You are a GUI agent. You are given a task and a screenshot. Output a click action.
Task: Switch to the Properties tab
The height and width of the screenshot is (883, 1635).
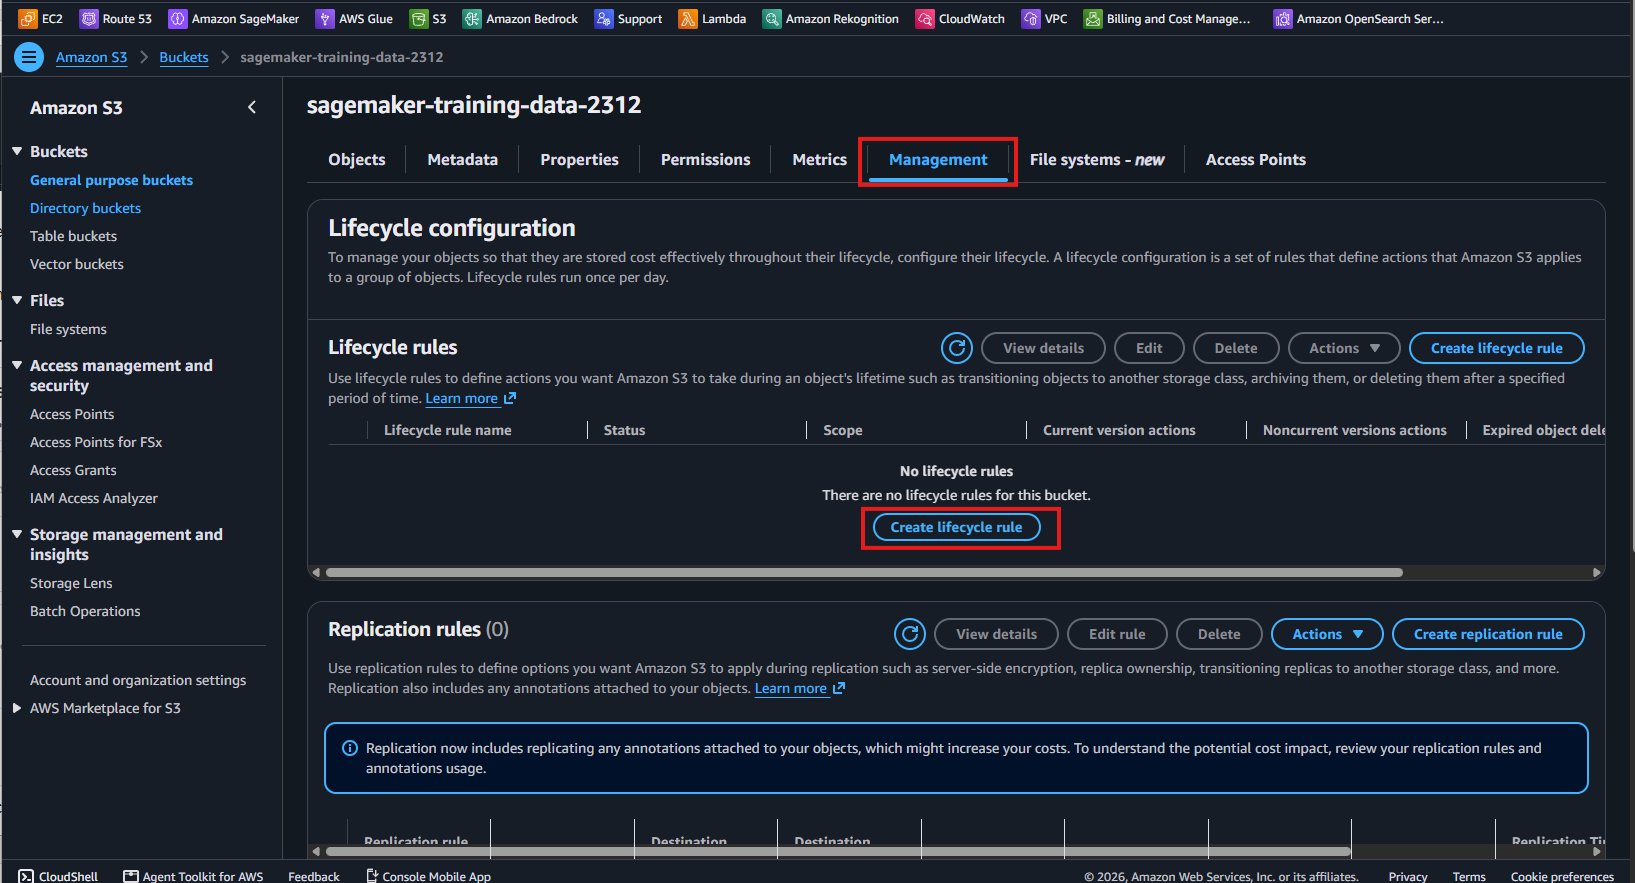pyautogui.click(x=580, y=160)
